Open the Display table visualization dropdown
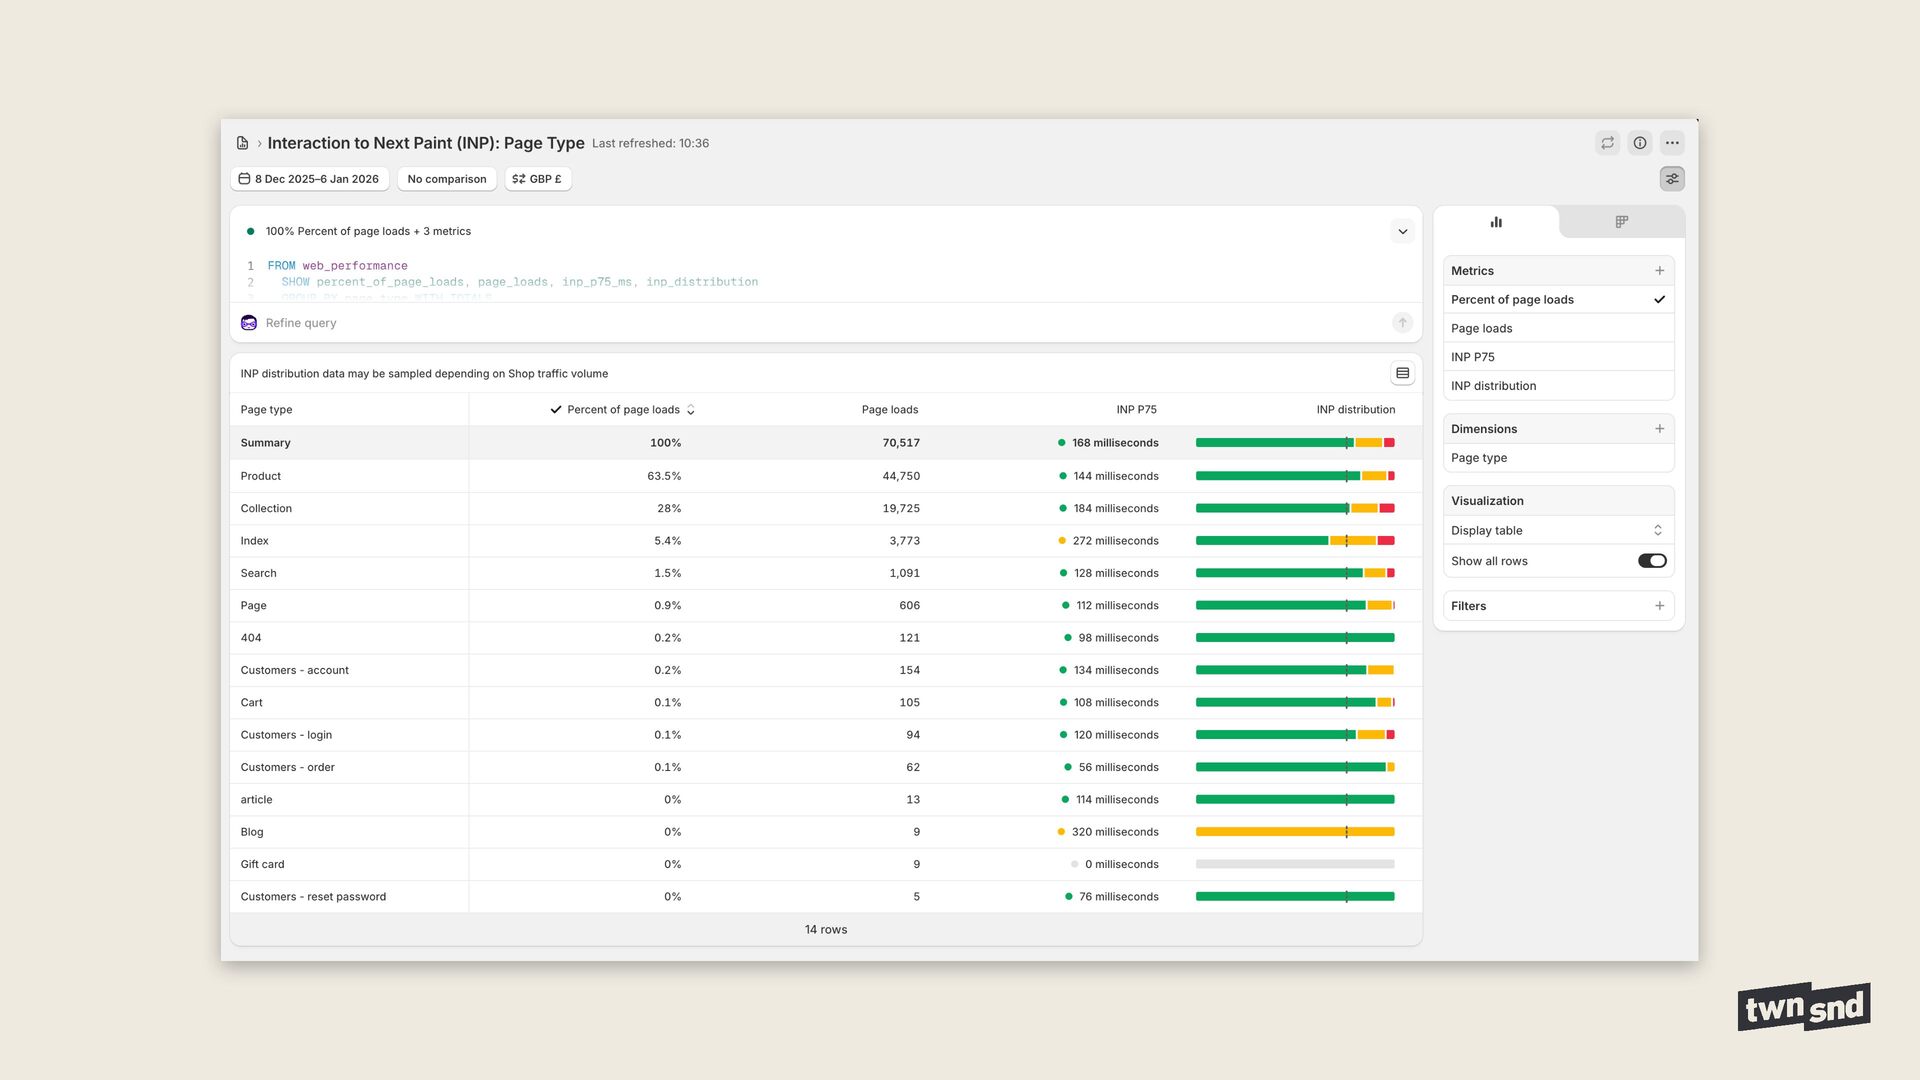The width and height of the screenshot is (1920, 1080). [1557, 531]
